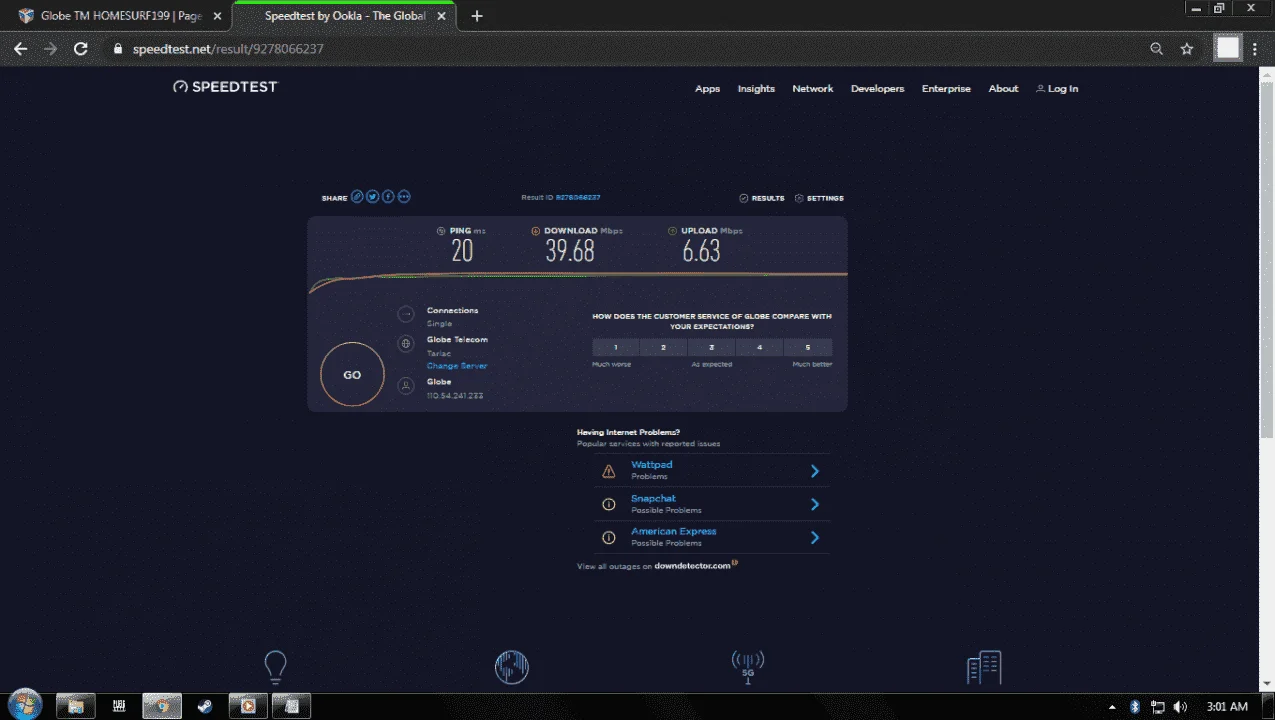Open Steam from the taskbar

coord(204,706)
